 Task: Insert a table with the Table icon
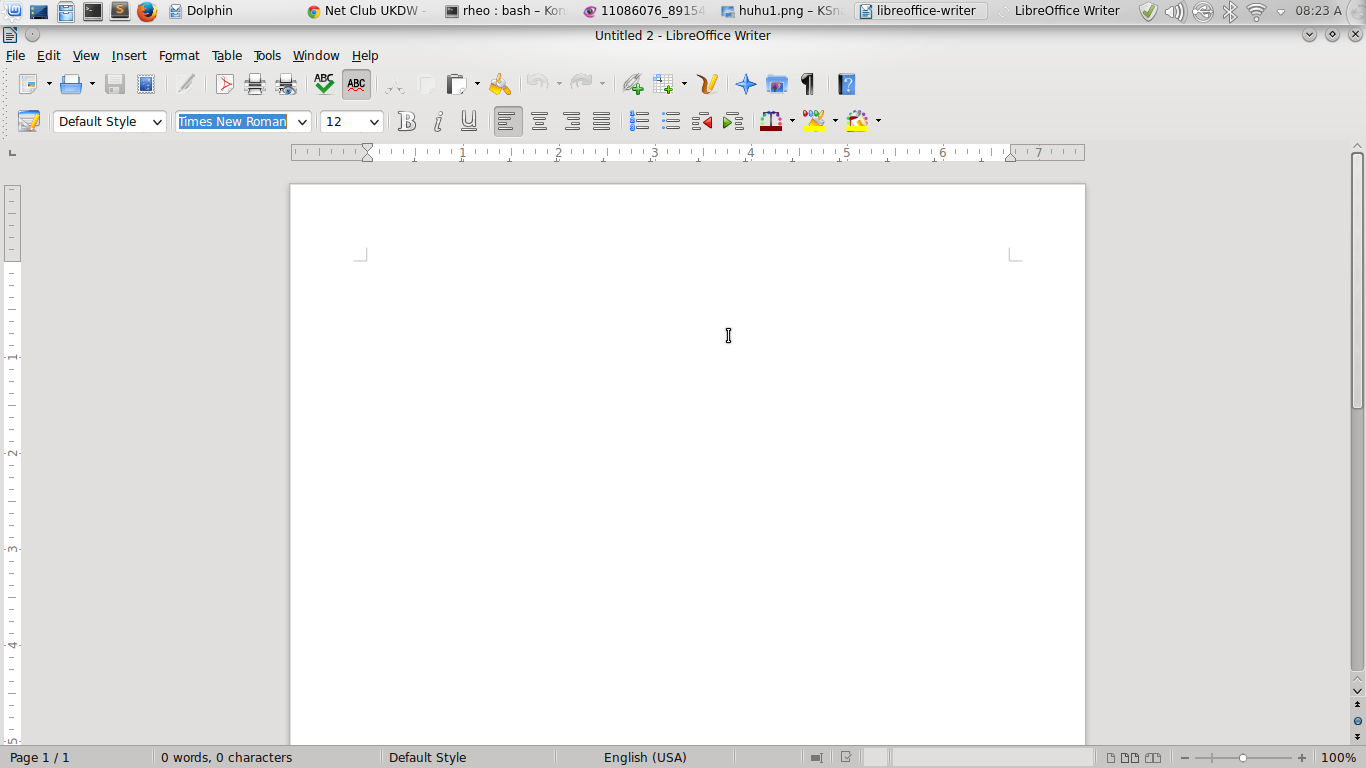pos(664,84)
